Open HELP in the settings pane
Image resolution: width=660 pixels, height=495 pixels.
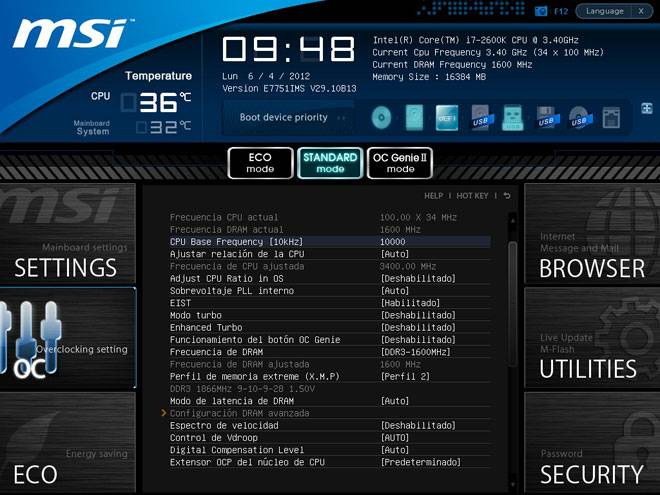coord(434,196)
